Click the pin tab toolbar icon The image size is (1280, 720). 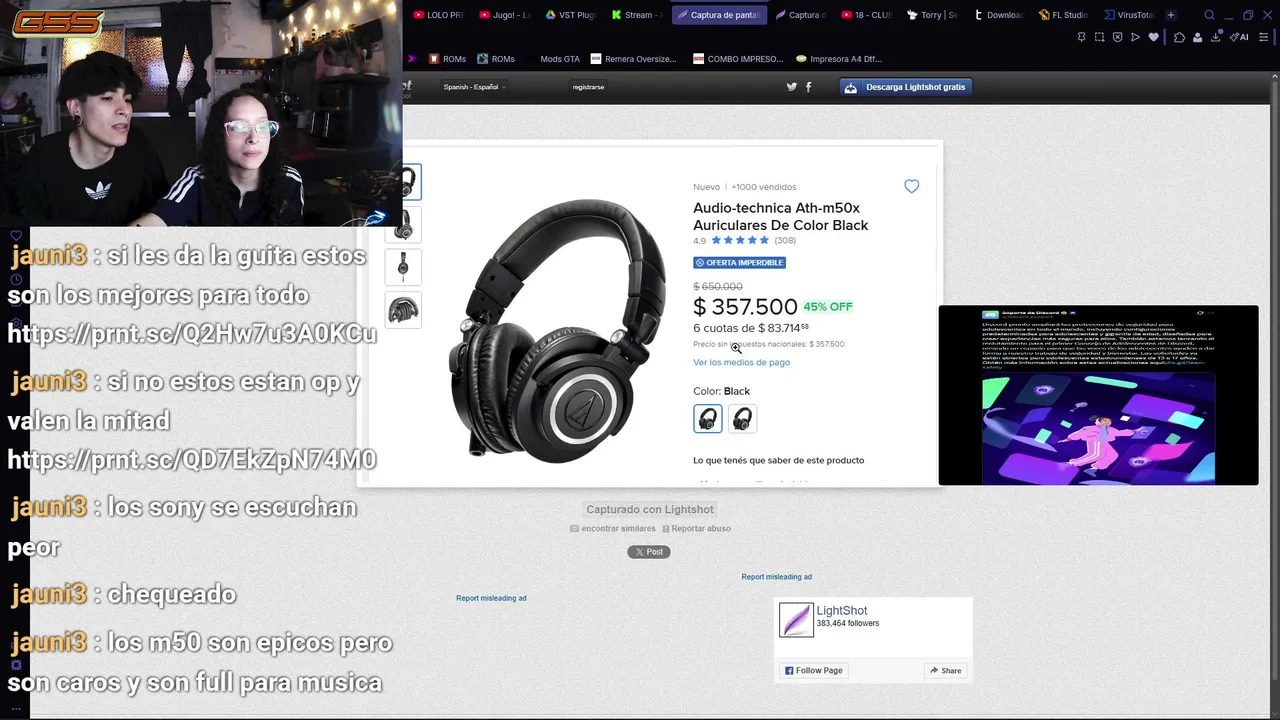point(1081,37)
